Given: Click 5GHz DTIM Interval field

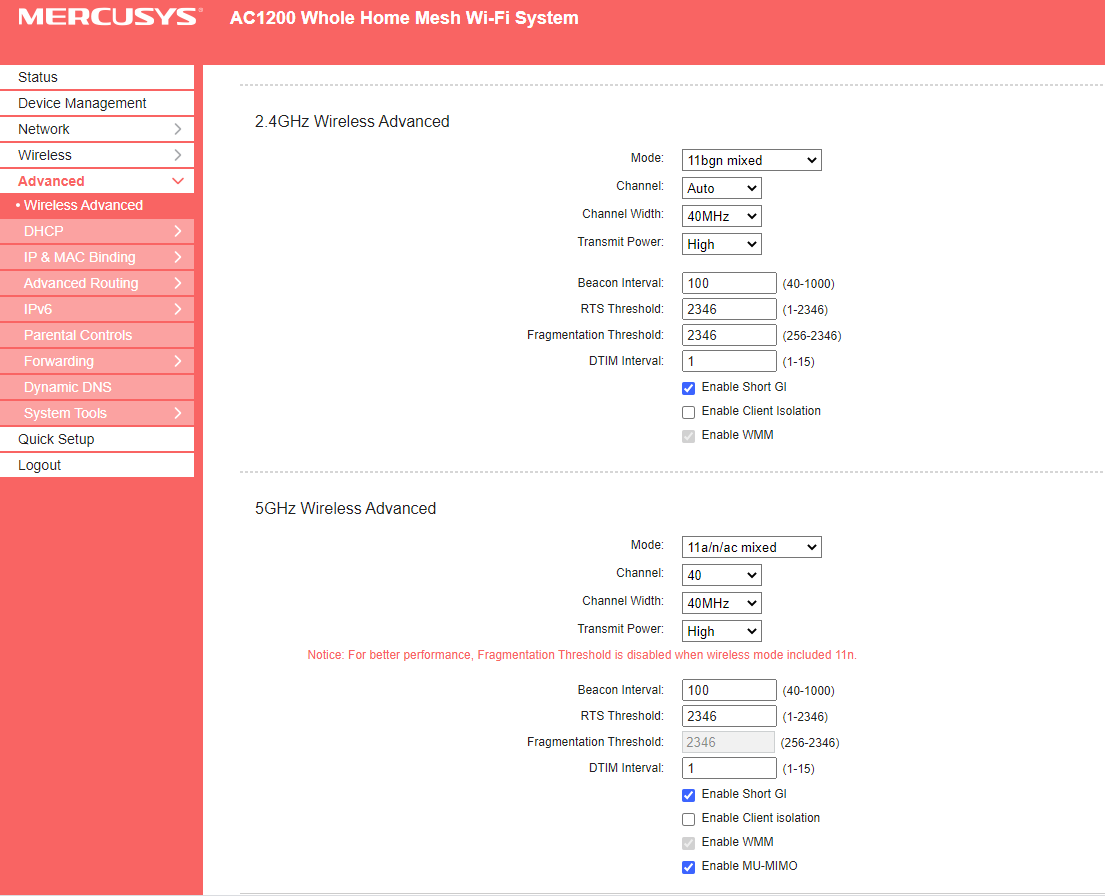Looking at the screenshot, I should point(729,768).
